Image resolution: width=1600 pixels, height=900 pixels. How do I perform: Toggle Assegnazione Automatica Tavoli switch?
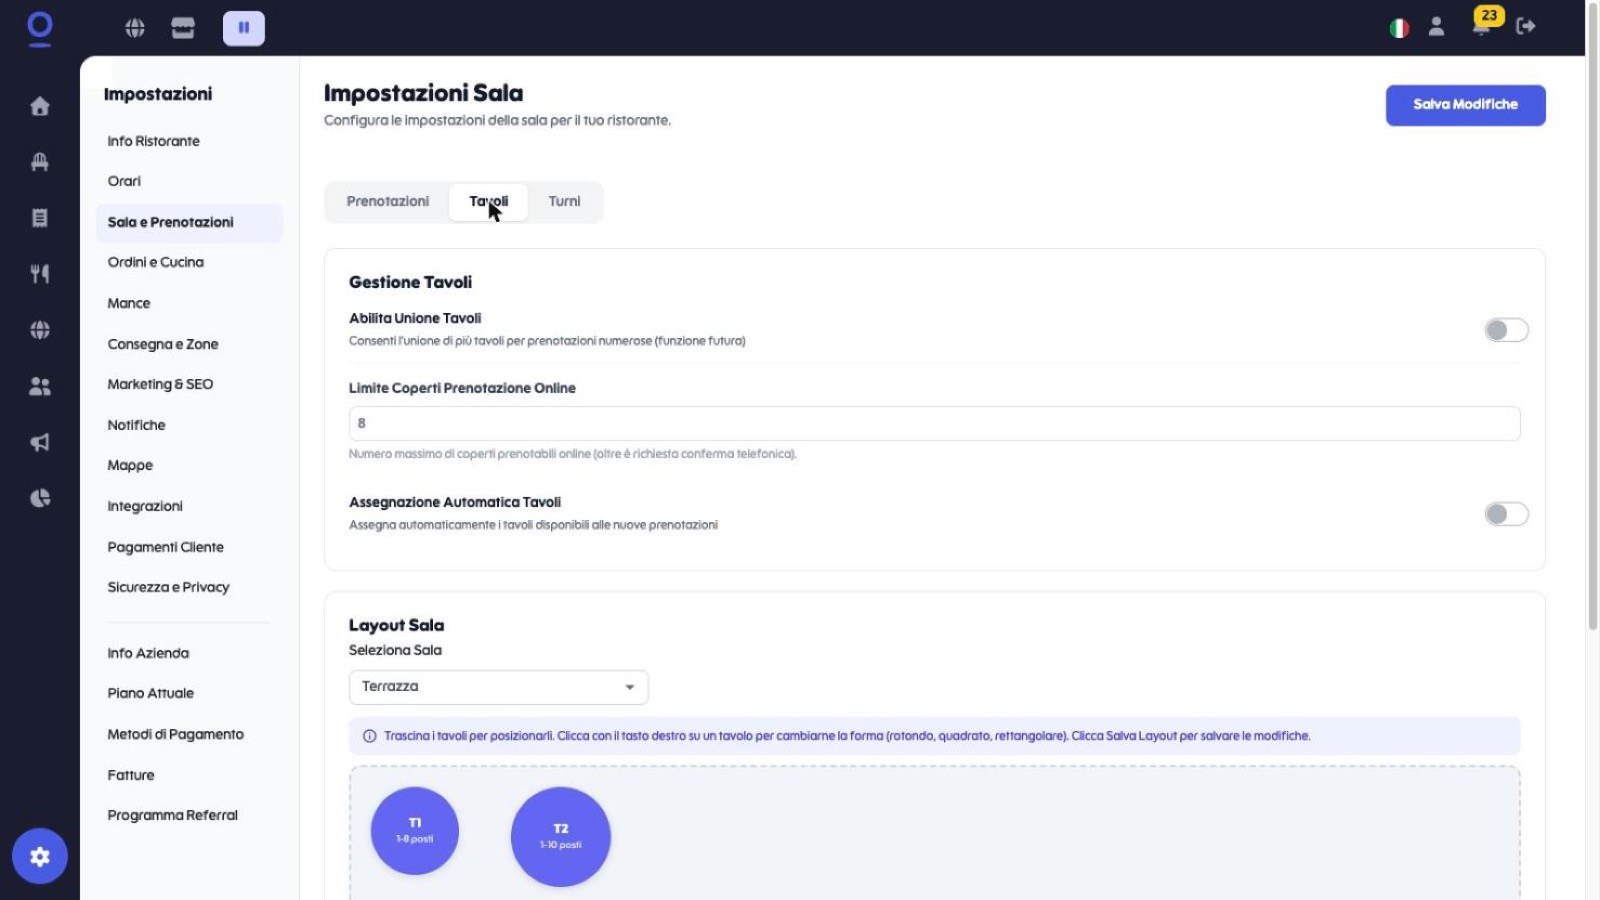click(1506, 514)
